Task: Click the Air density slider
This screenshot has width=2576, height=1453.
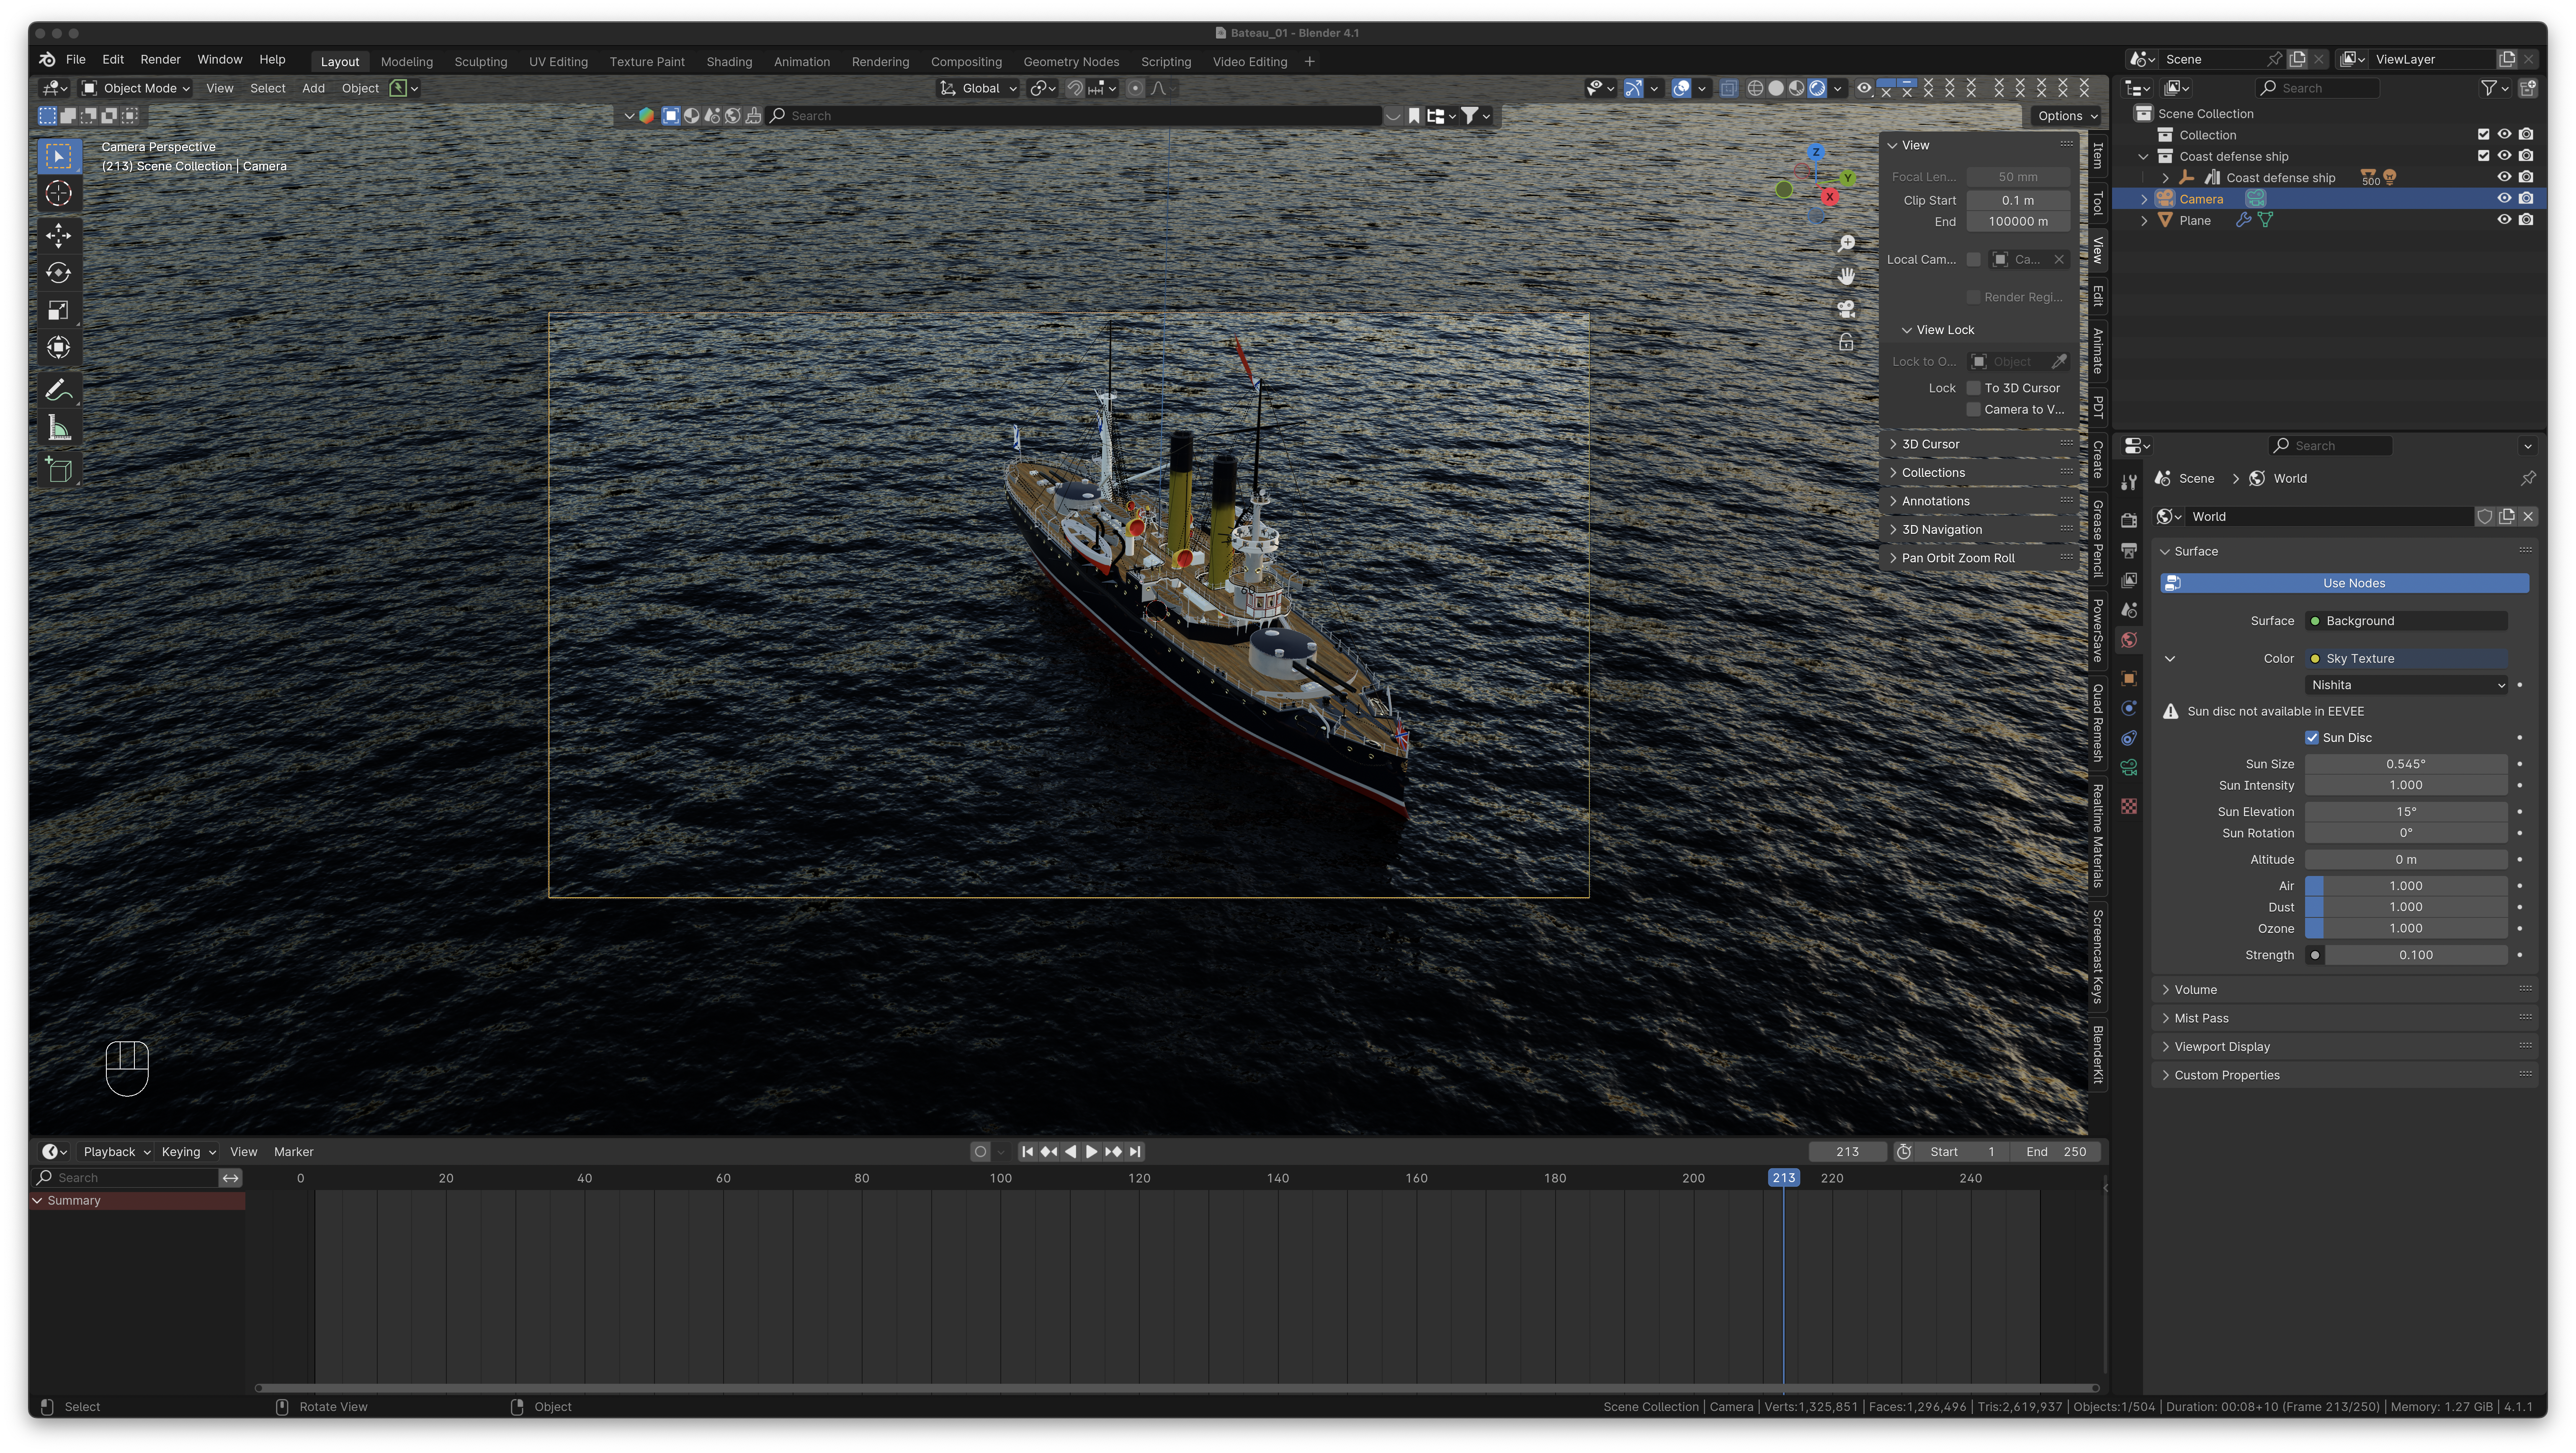Action: click(2406, 887)
